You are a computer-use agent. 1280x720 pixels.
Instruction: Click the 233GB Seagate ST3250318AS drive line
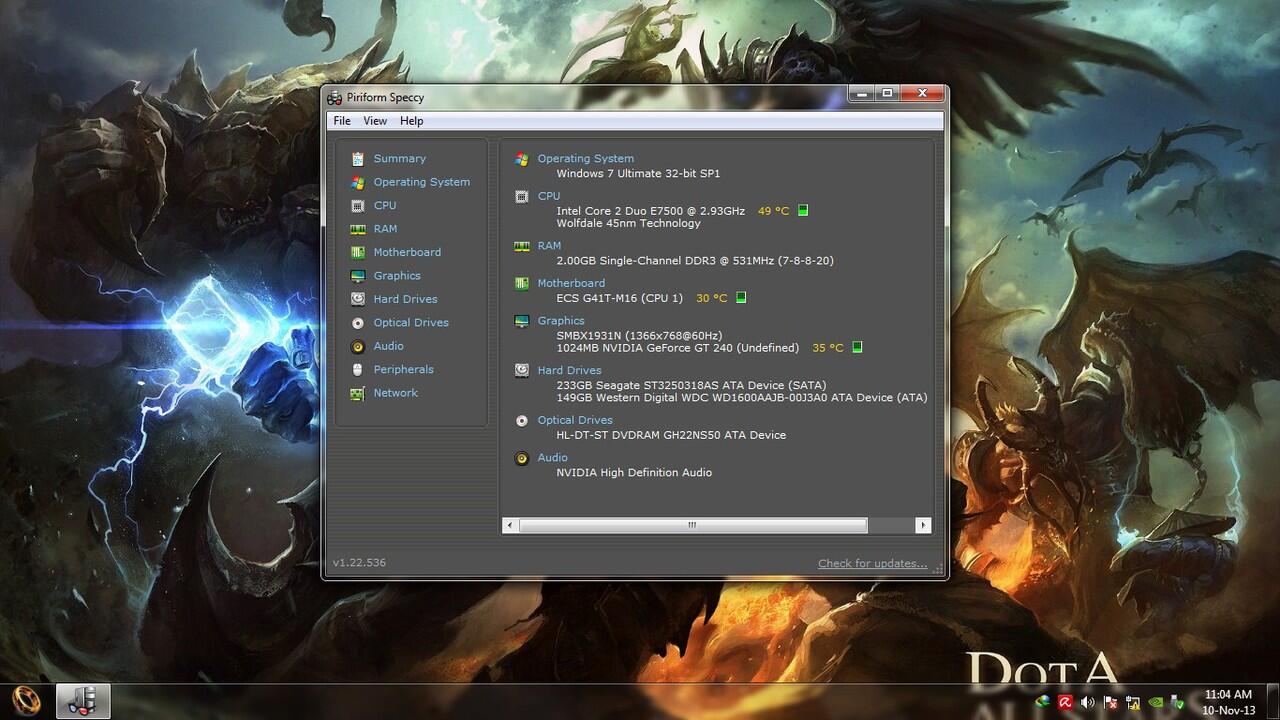tap(691, 385)
